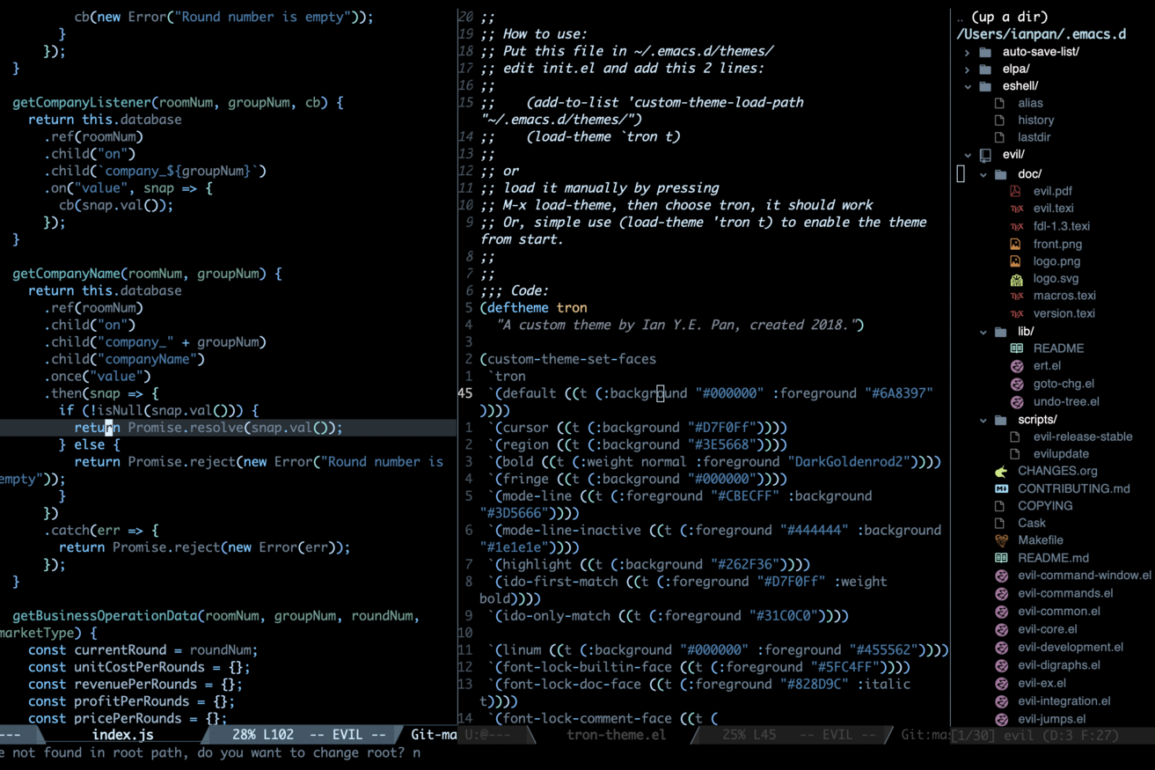The width and height of the screenshot is (1155, 770).
Task: Click the CHANGES.org unicorn icon
Action: coord(1001,471)
